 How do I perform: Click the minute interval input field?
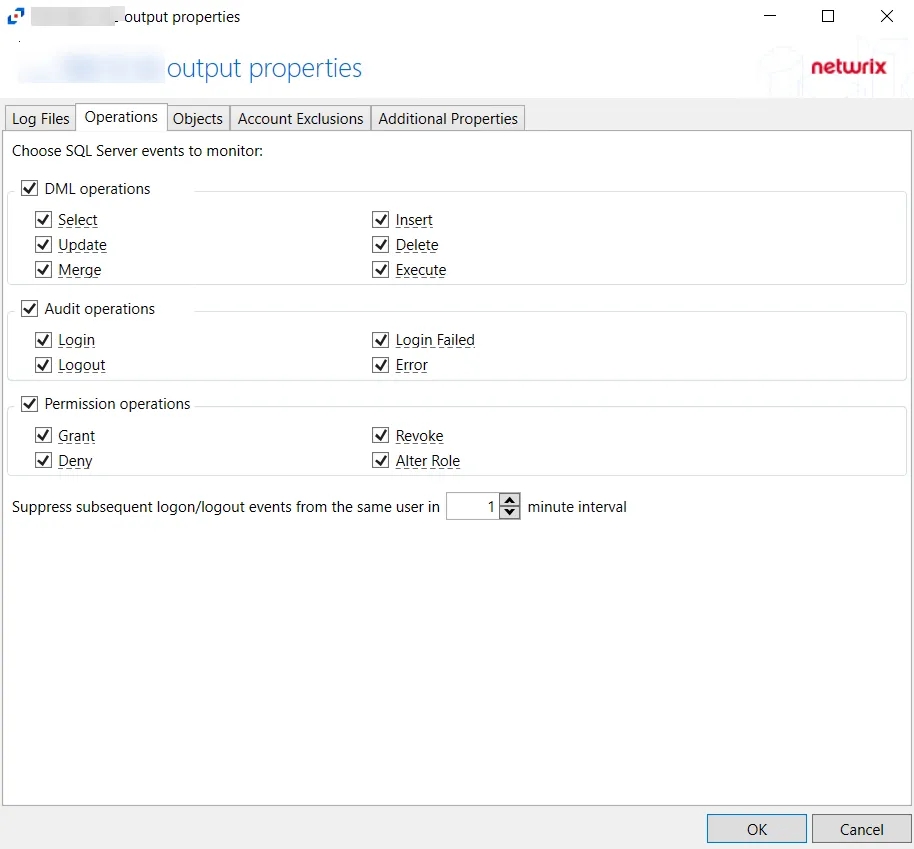pyautogui.click(x=473, y=506)
